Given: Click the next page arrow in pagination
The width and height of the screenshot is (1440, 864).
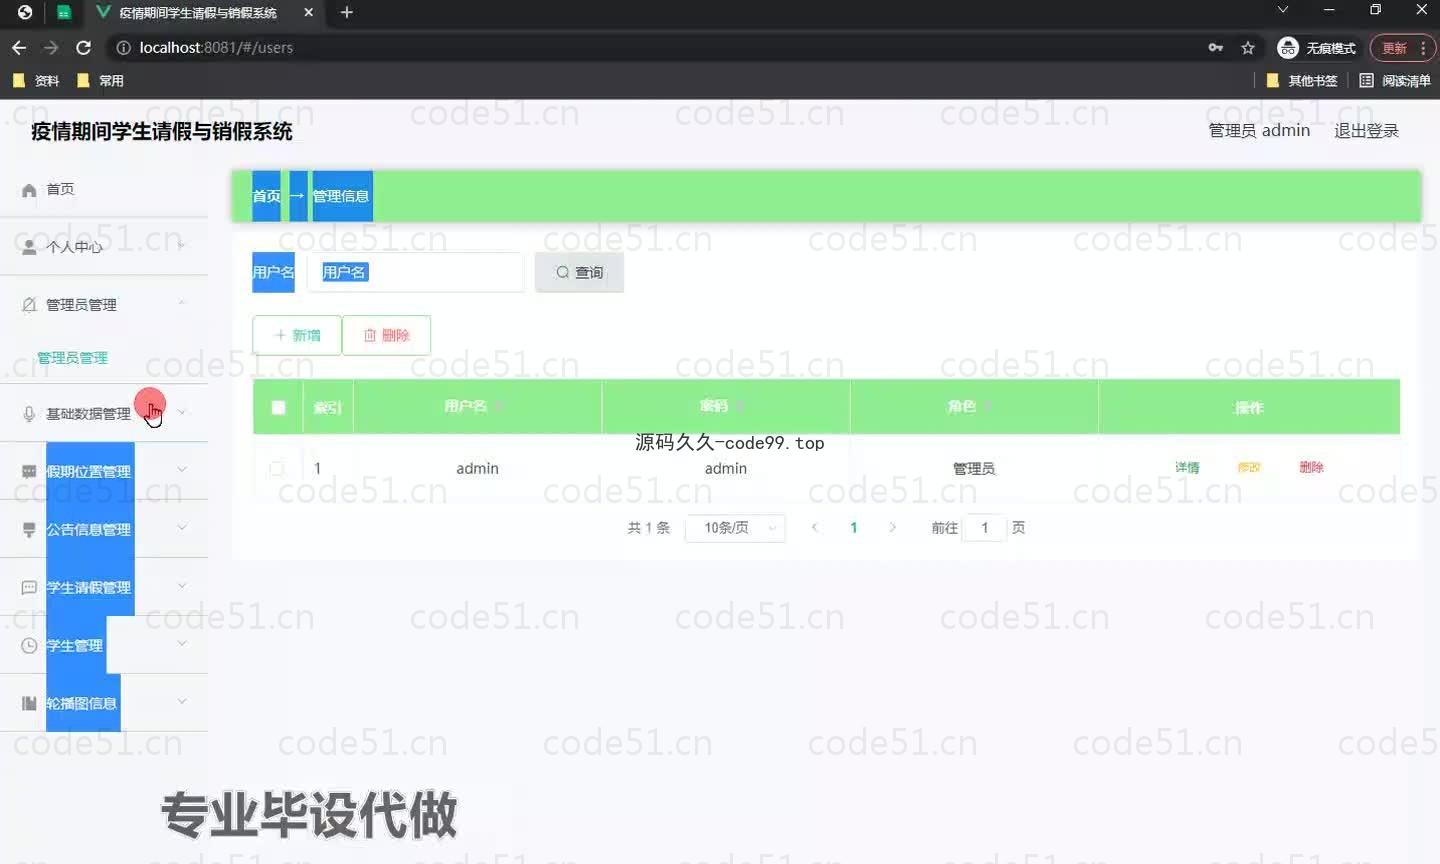Looking at the screenshot, I should (892, 528).
